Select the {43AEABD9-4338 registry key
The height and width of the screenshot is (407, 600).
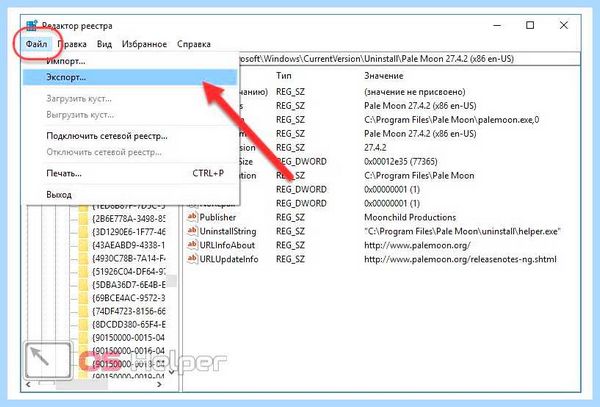(129, 245)
